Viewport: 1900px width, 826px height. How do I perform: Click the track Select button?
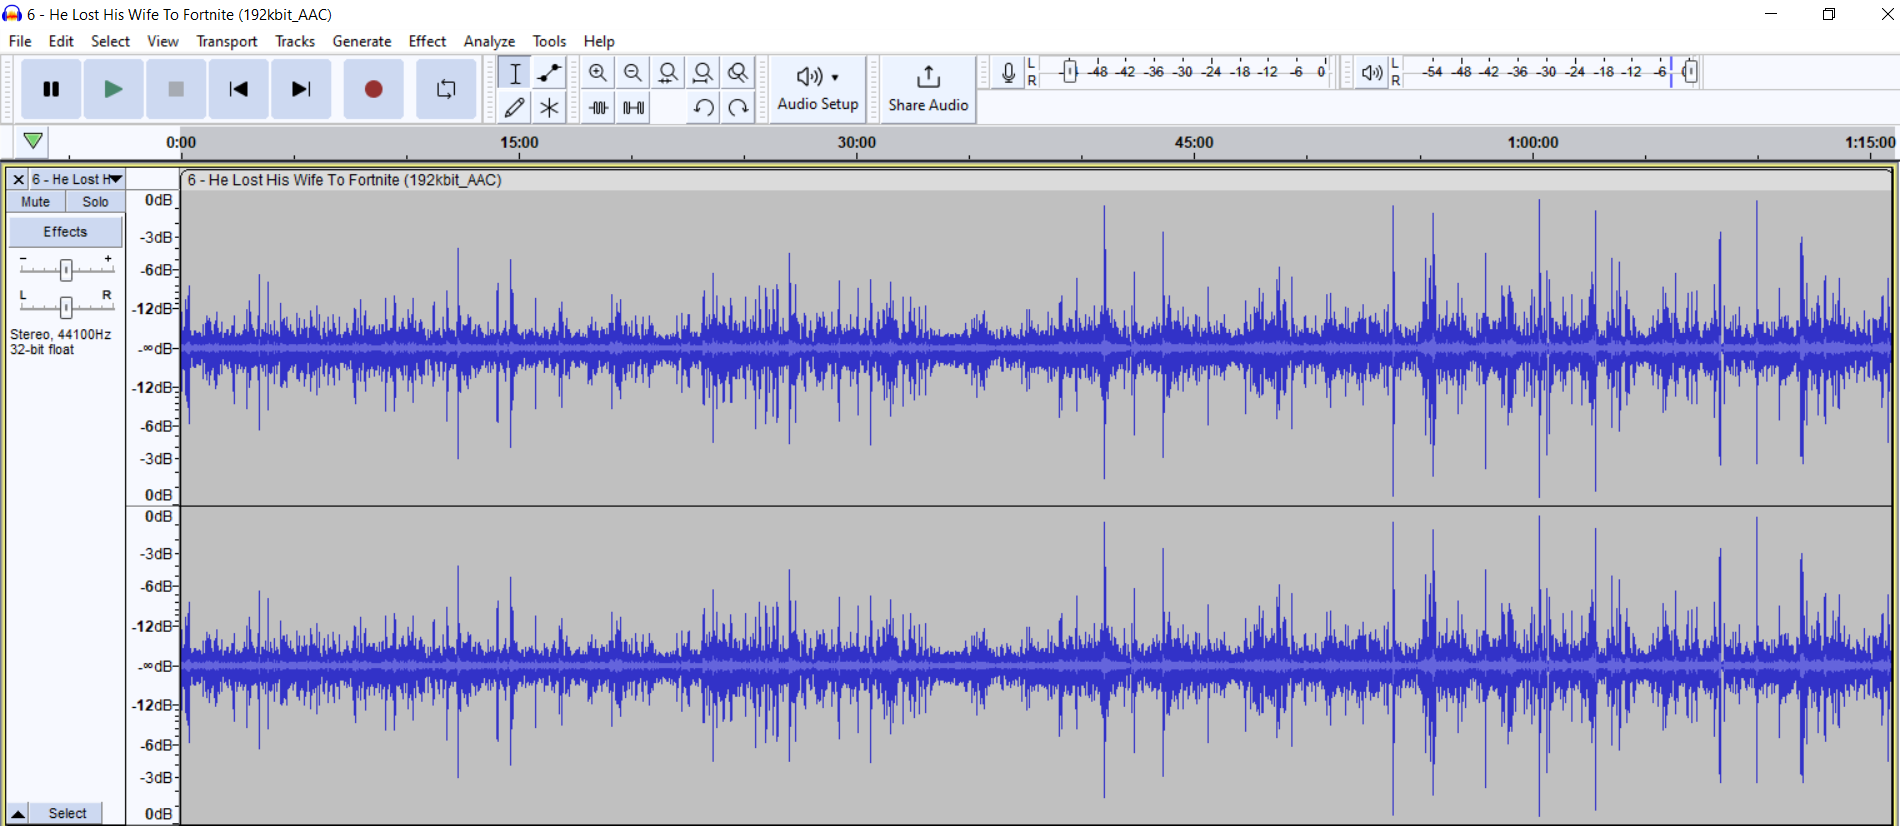click(68, 813)
